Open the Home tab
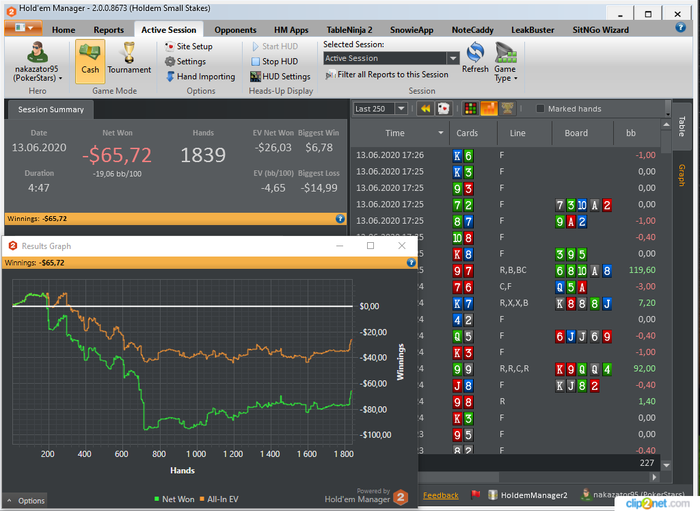This screenshot has height=511, width=700. 63,30
